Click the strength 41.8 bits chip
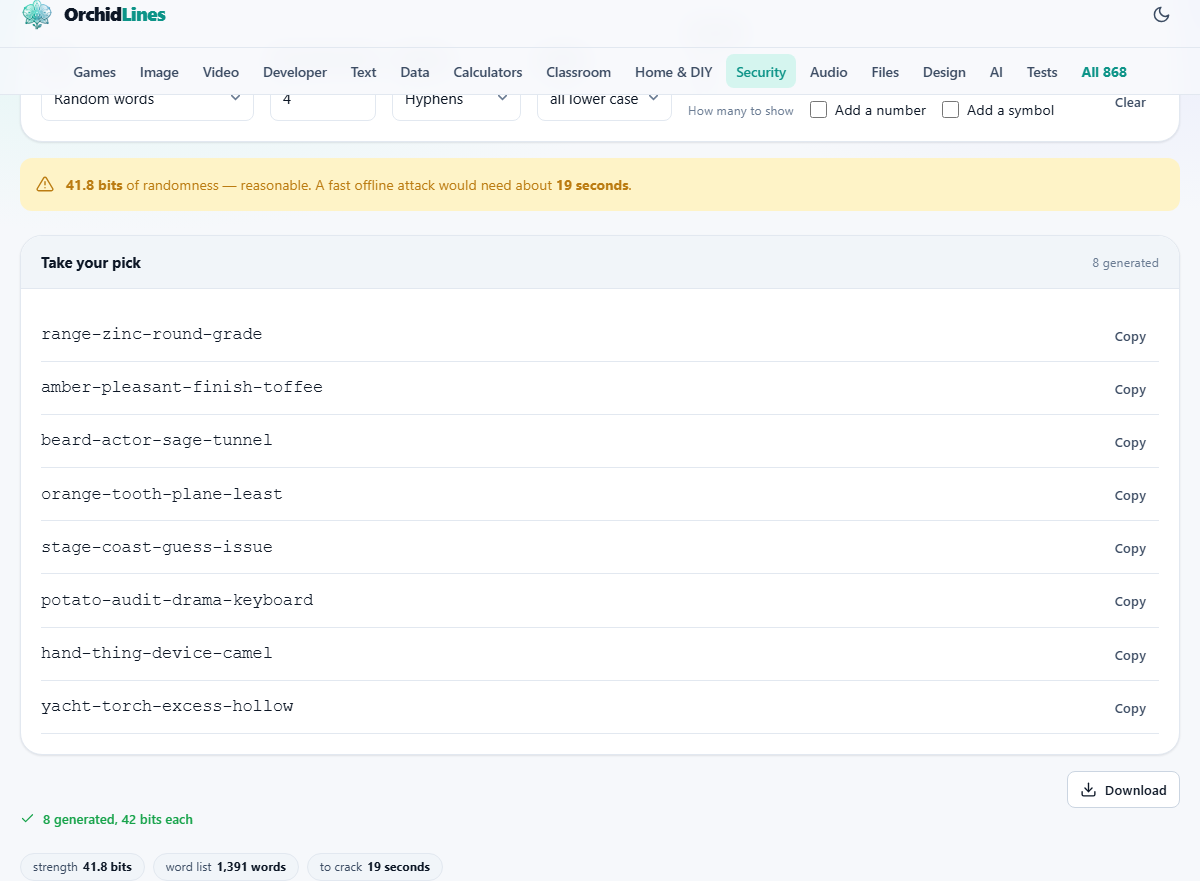 coord(82,867)
